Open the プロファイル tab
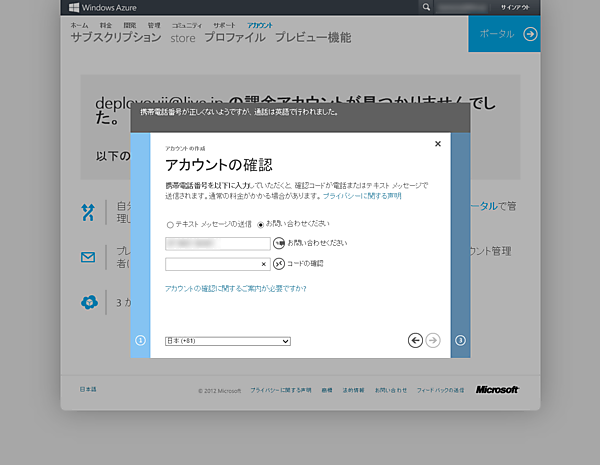 tap(234, 37)
